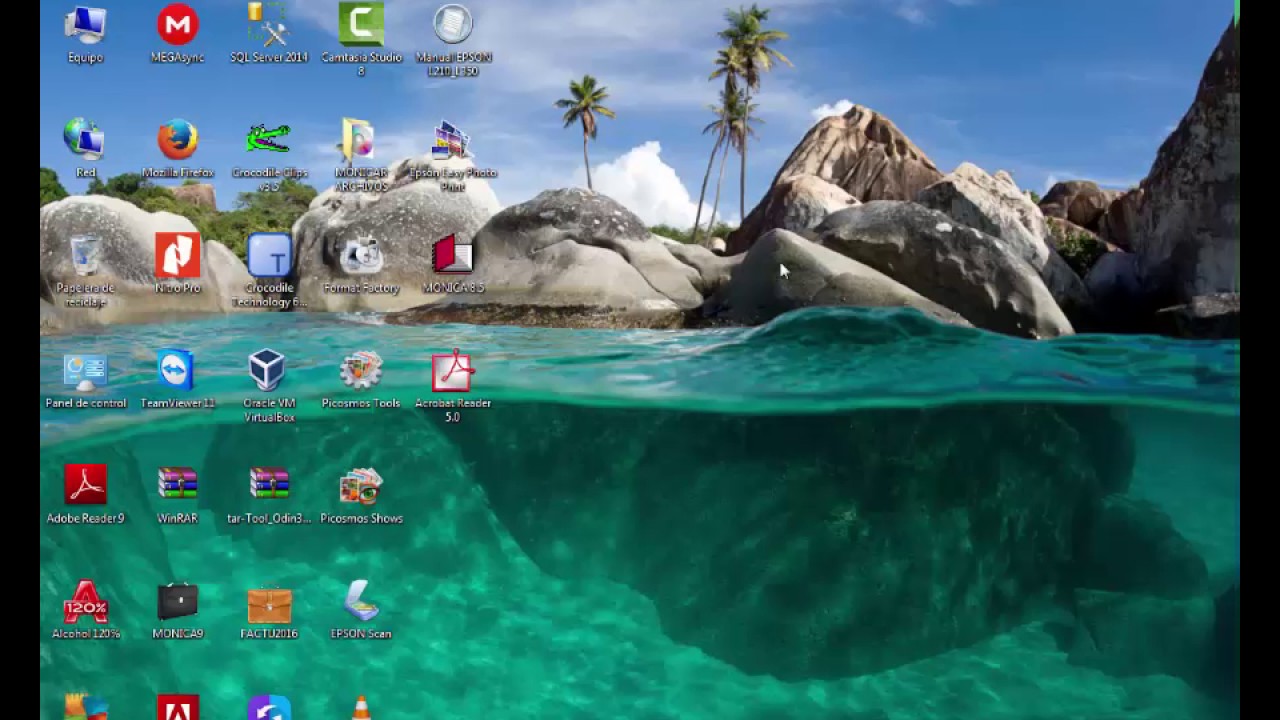Launch the EPSON Scan icon

click(x=361, y=601)
